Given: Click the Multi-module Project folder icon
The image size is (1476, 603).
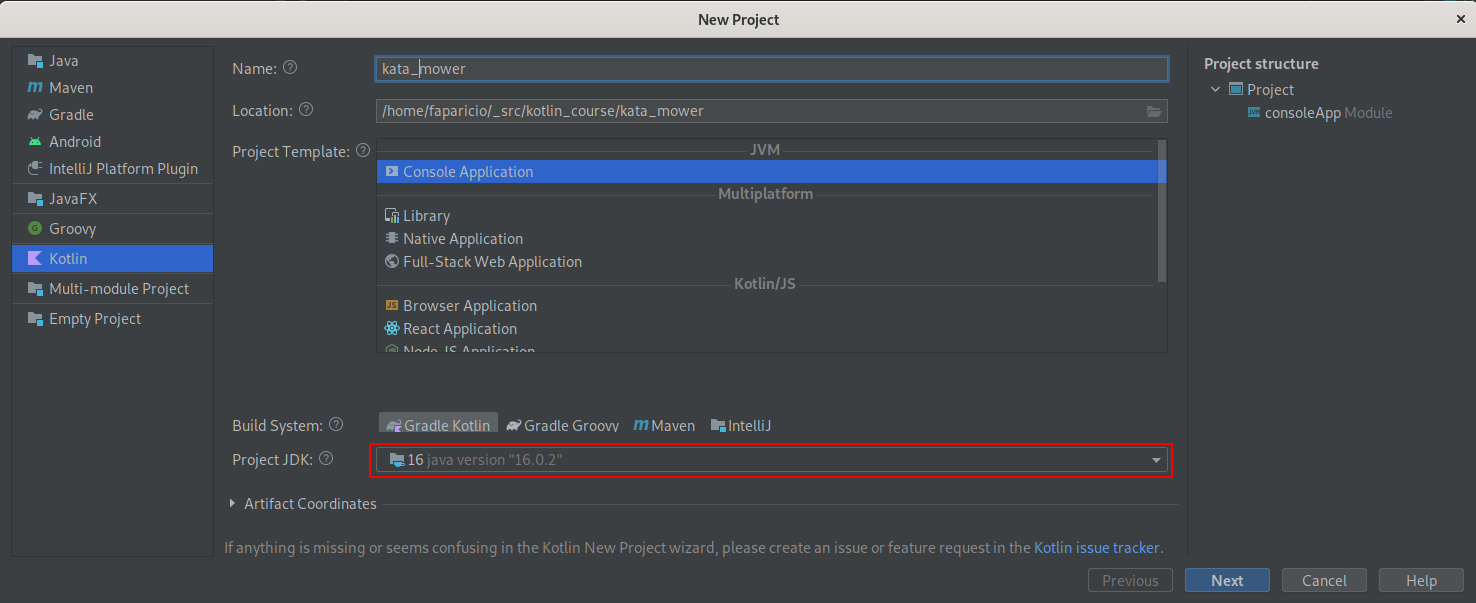Looking at the screenshot, I should click(35, 289).
